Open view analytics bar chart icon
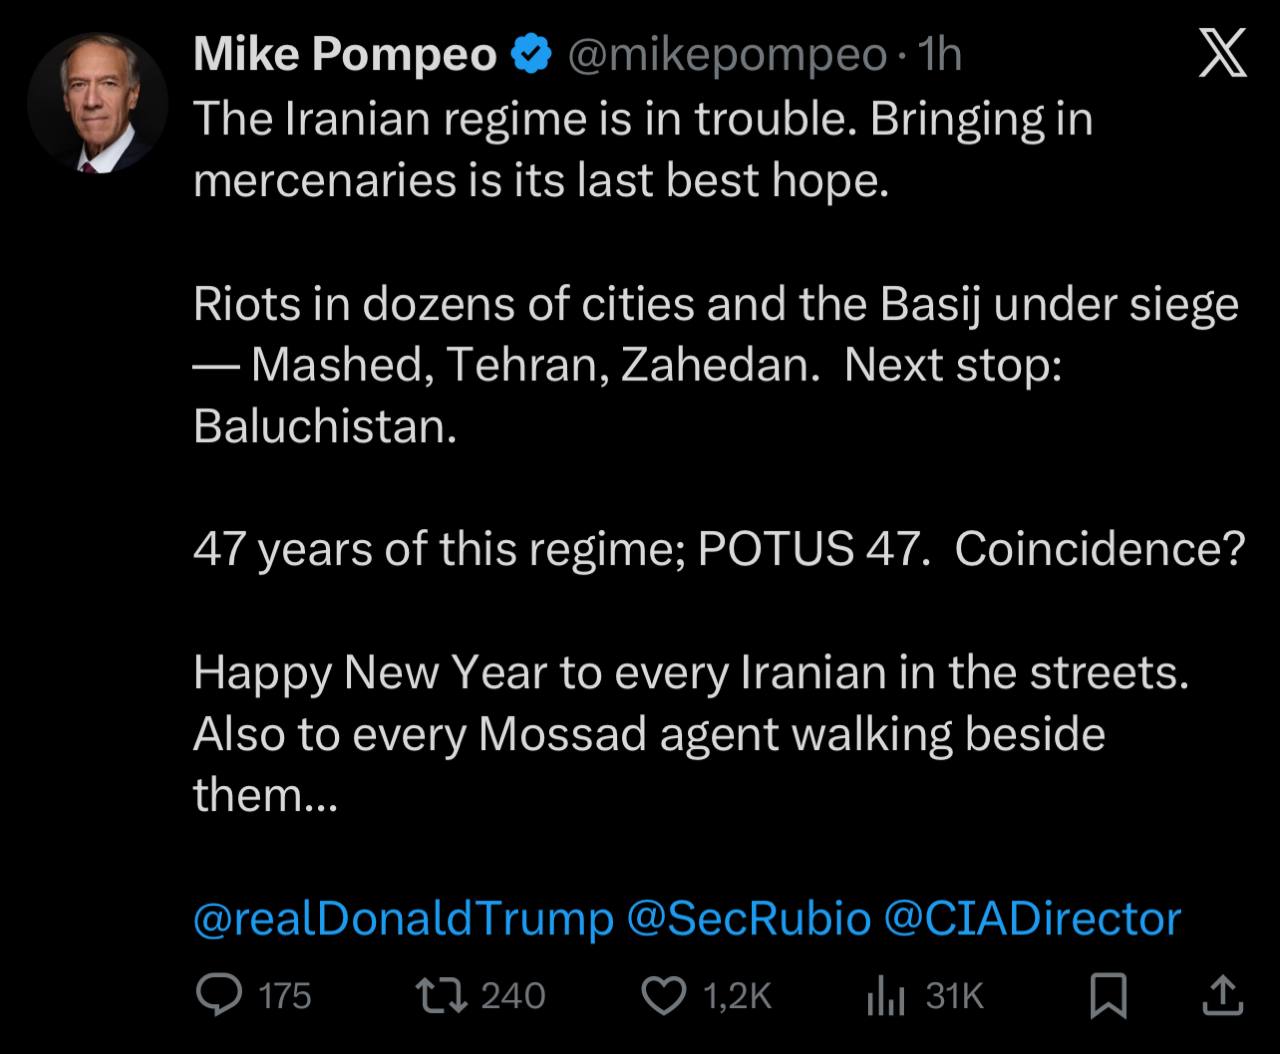 (884, 994)
